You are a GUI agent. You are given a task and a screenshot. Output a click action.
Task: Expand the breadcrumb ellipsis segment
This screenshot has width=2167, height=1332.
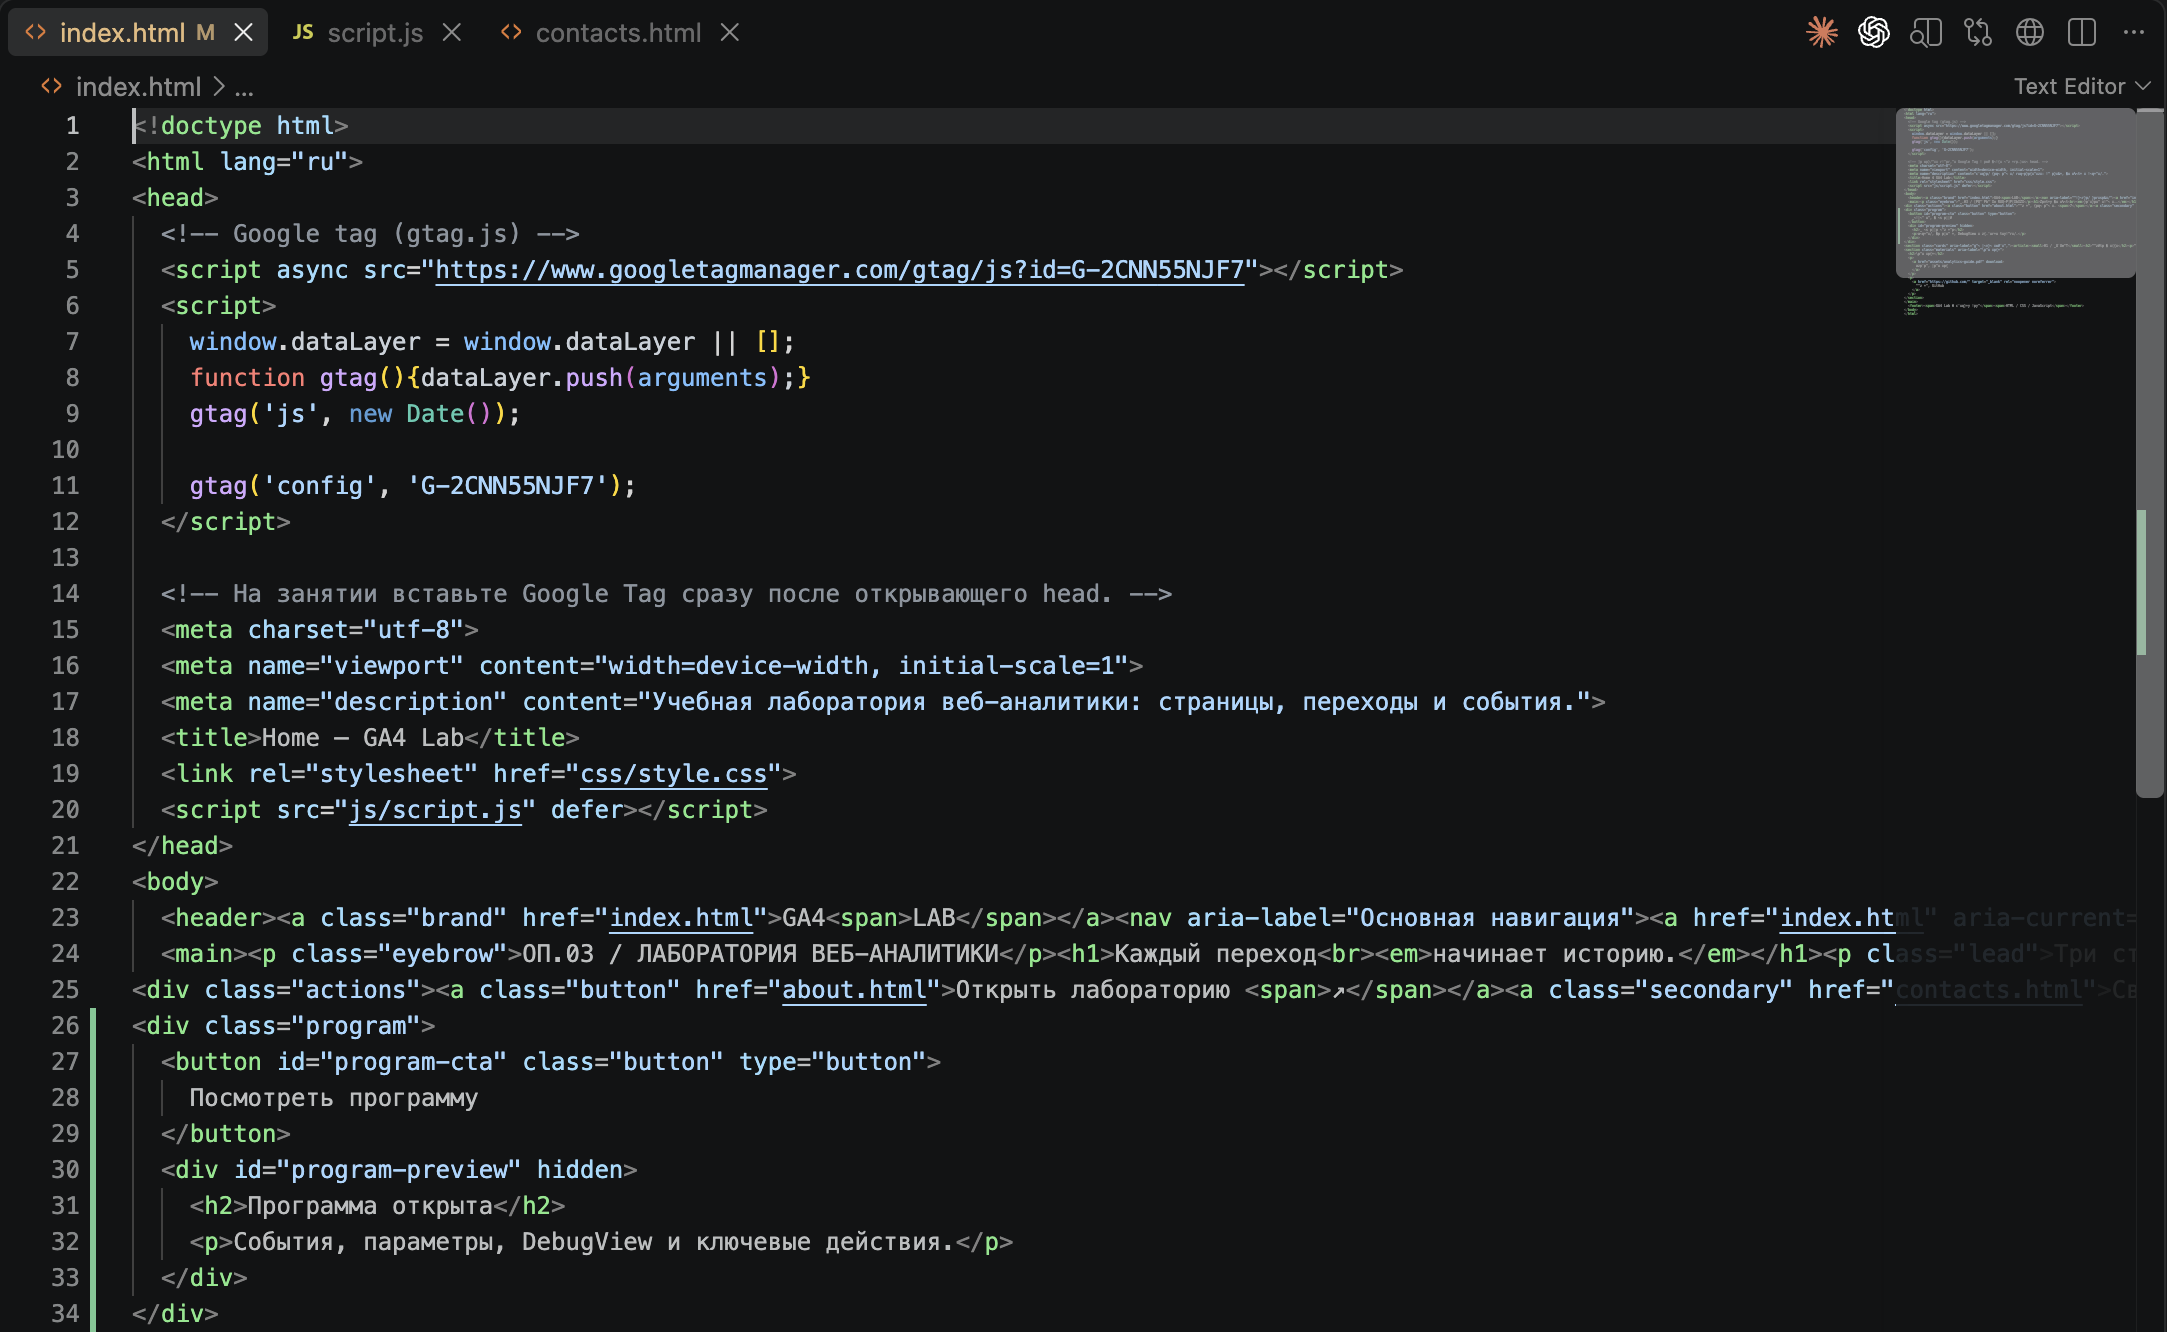point(244,87)
